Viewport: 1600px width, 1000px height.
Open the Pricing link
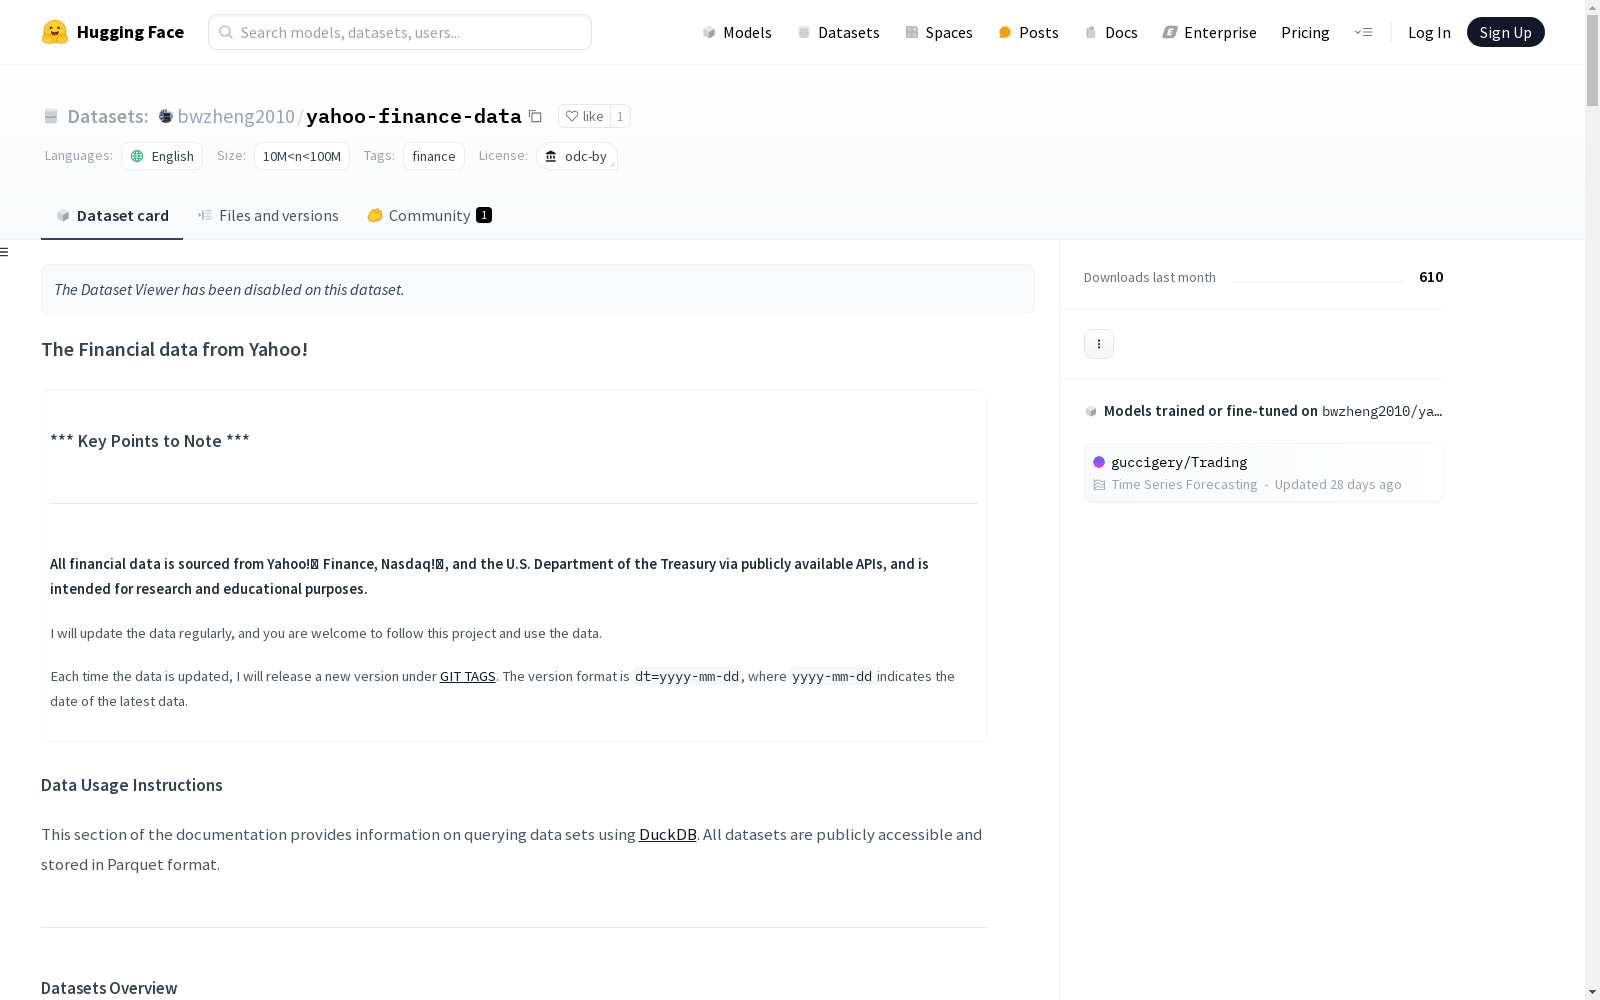click(1305, 32)
